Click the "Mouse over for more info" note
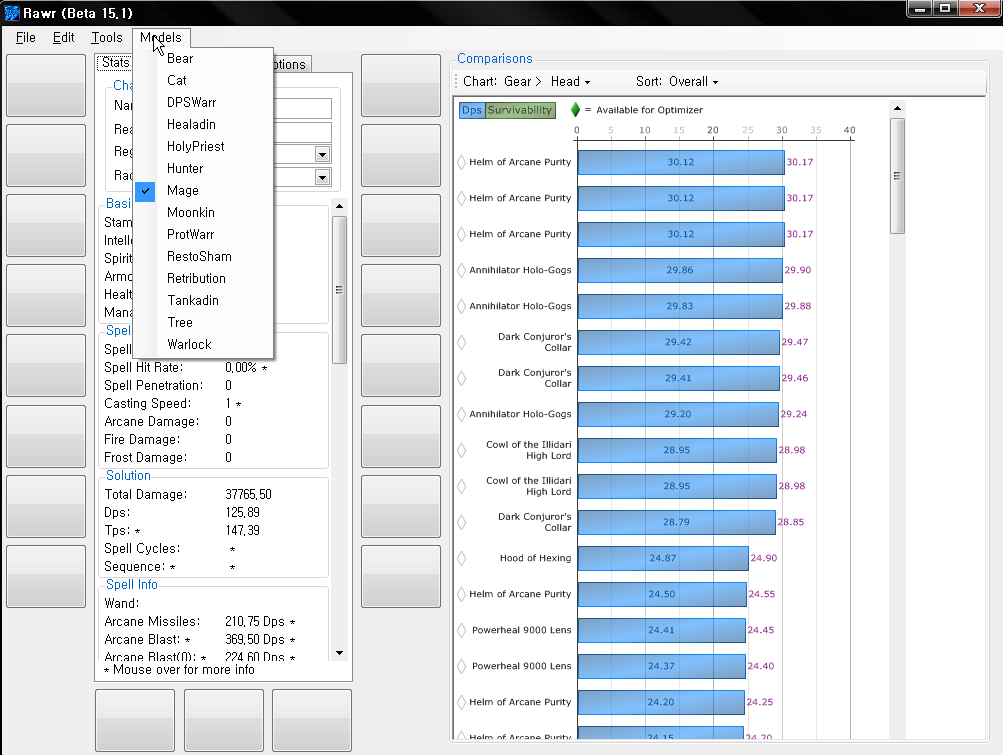The image size is (1003, 755). 179,670
